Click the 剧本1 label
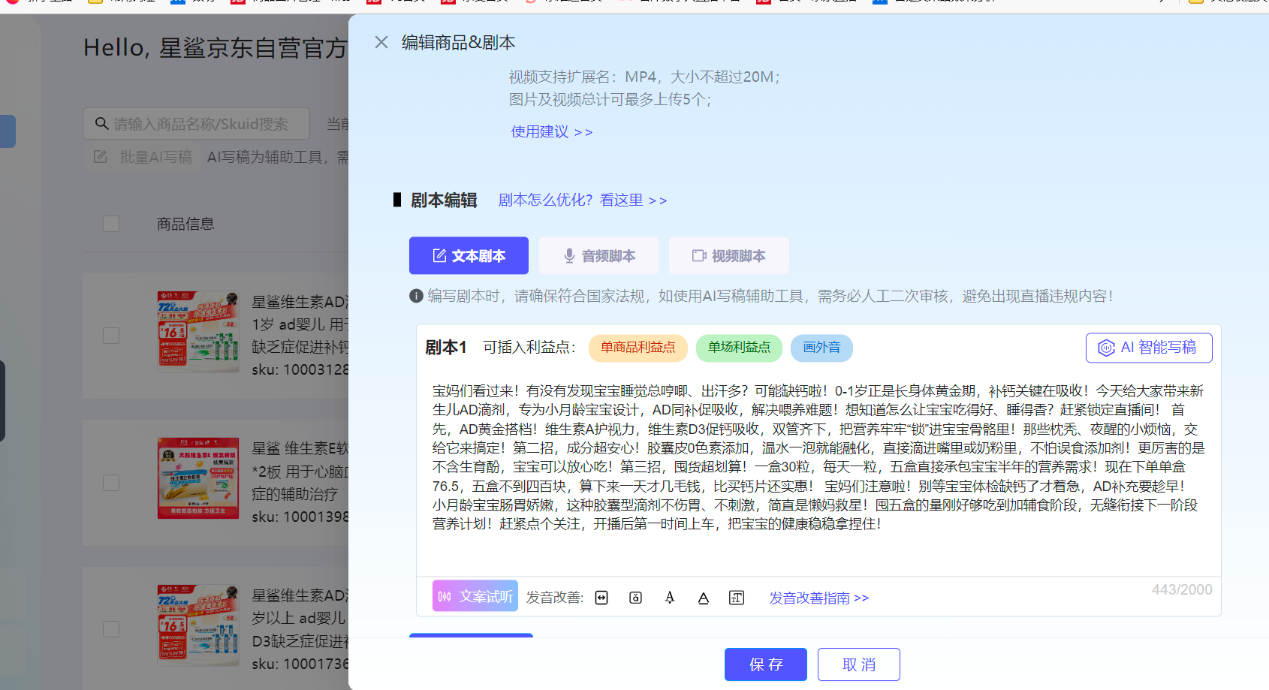 (446, 347)
